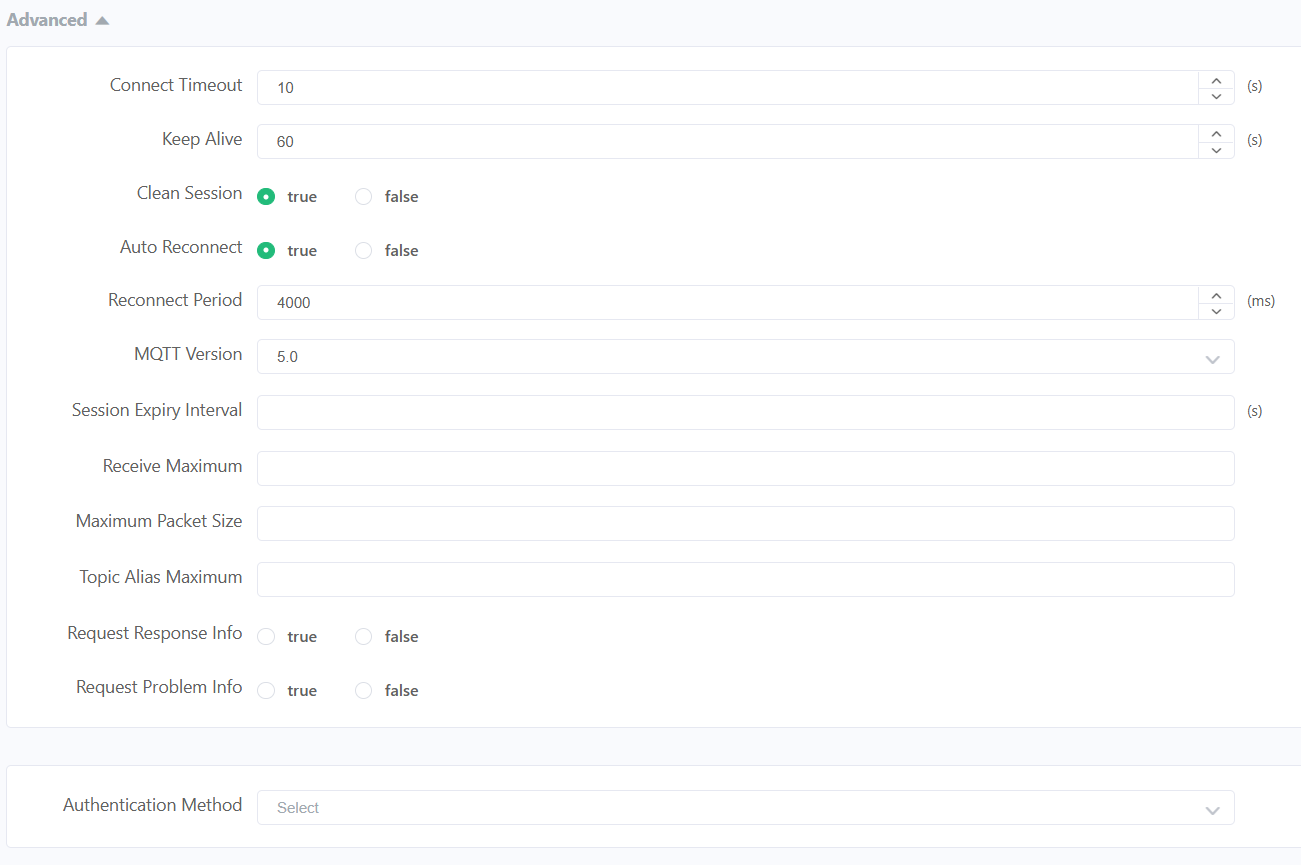
Task: Click the Topic Alias Maximum label
Action: click(161, 578)
